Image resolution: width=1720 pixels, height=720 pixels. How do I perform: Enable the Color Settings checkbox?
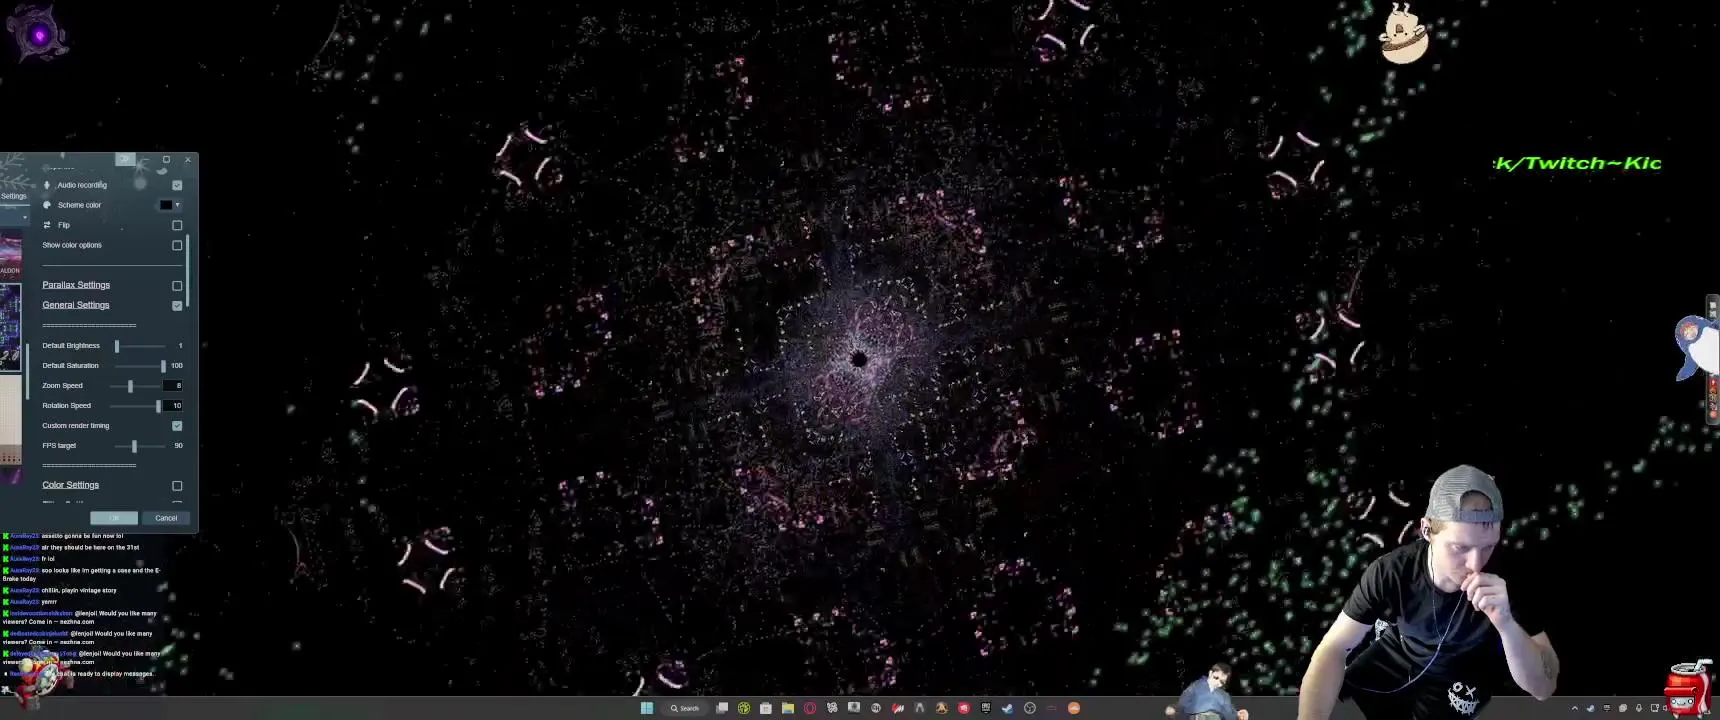(x=177, y=485)
